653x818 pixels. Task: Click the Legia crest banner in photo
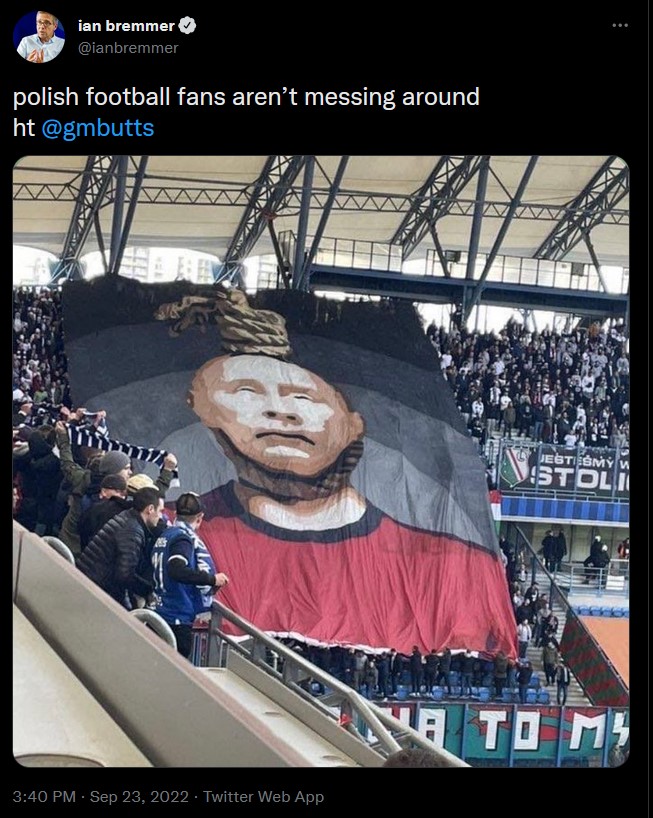(514, 466)
